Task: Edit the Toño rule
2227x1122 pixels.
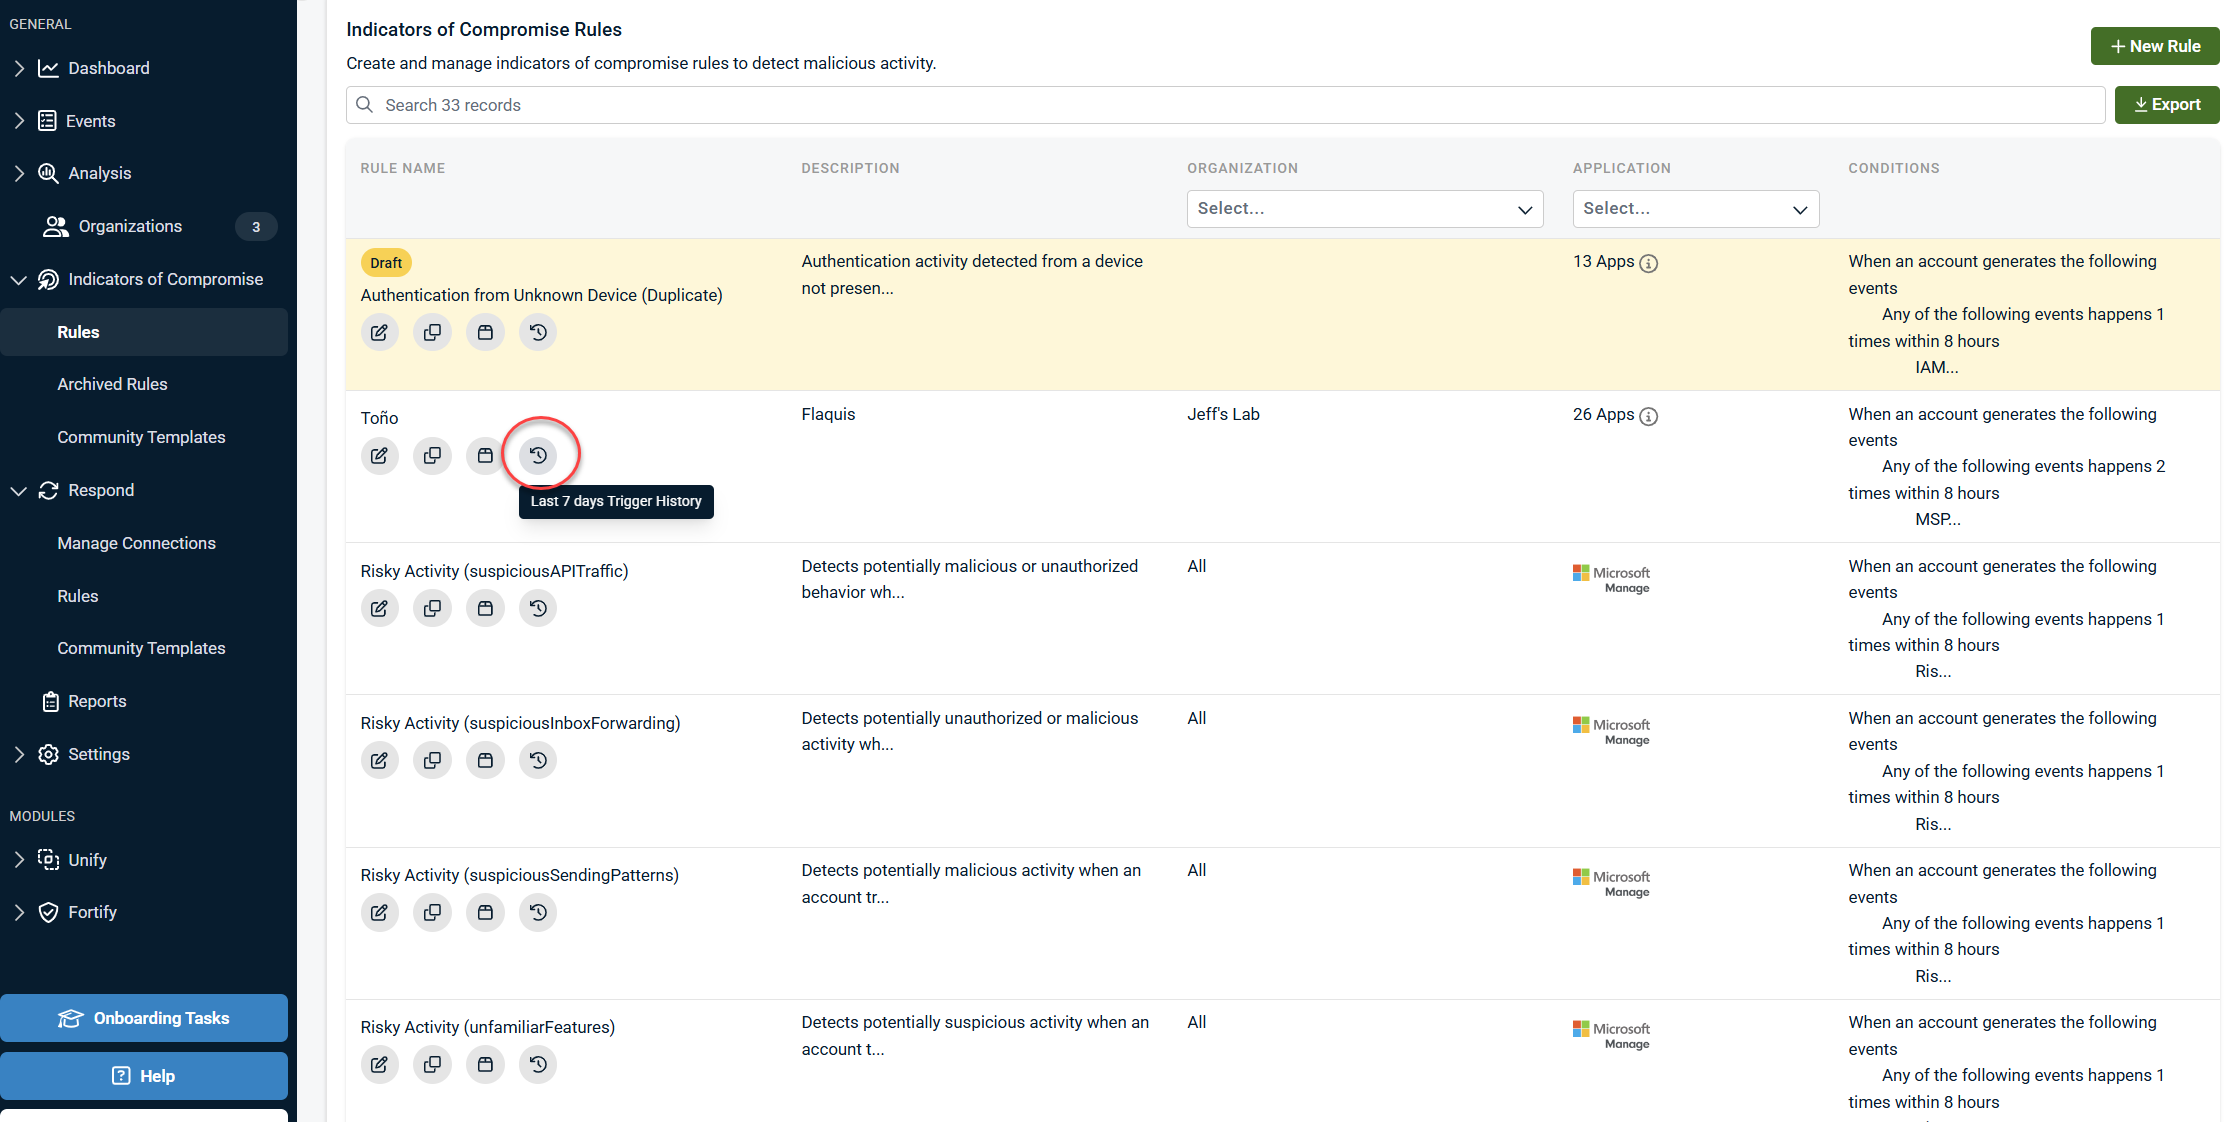Action: click(379, 456)
